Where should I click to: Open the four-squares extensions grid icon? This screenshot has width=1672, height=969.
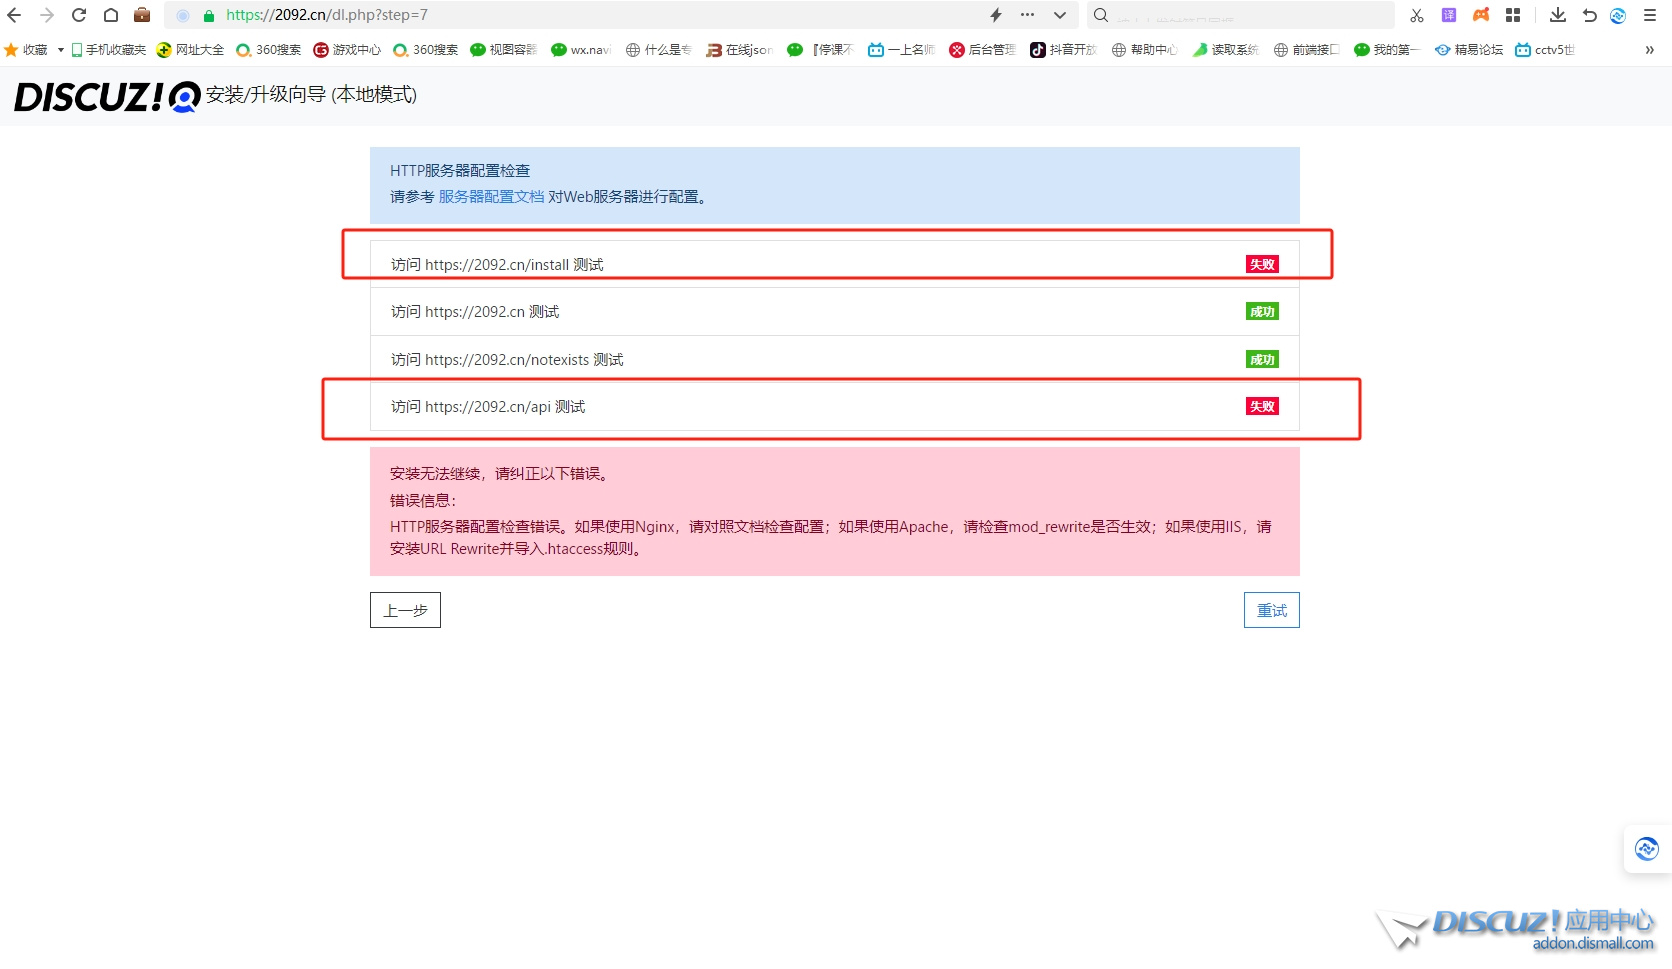[x=1513, y=15]
